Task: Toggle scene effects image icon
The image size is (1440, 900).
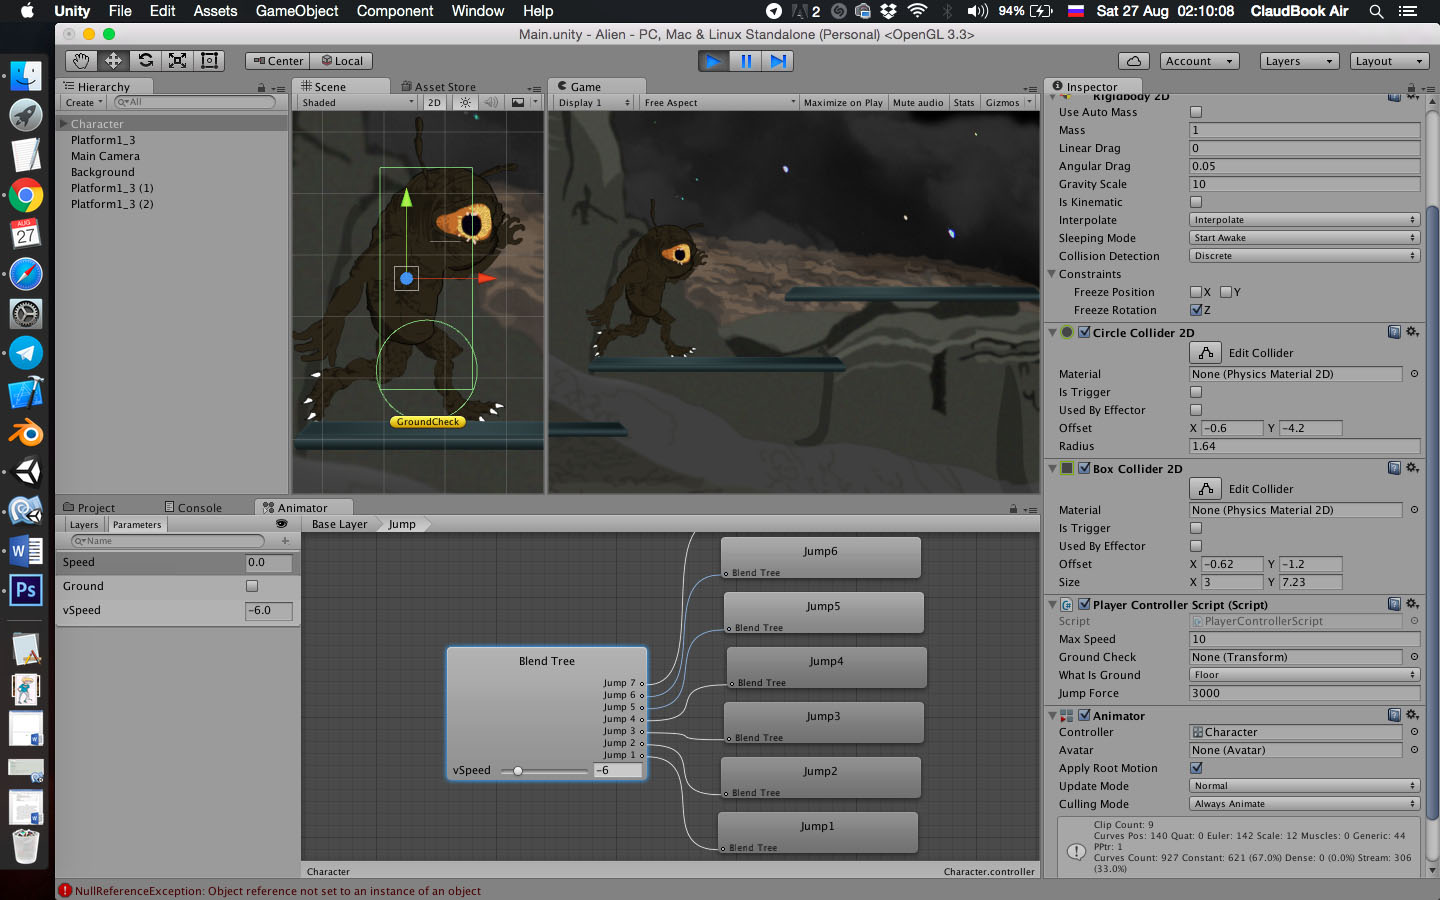Action: coord(518,103)
